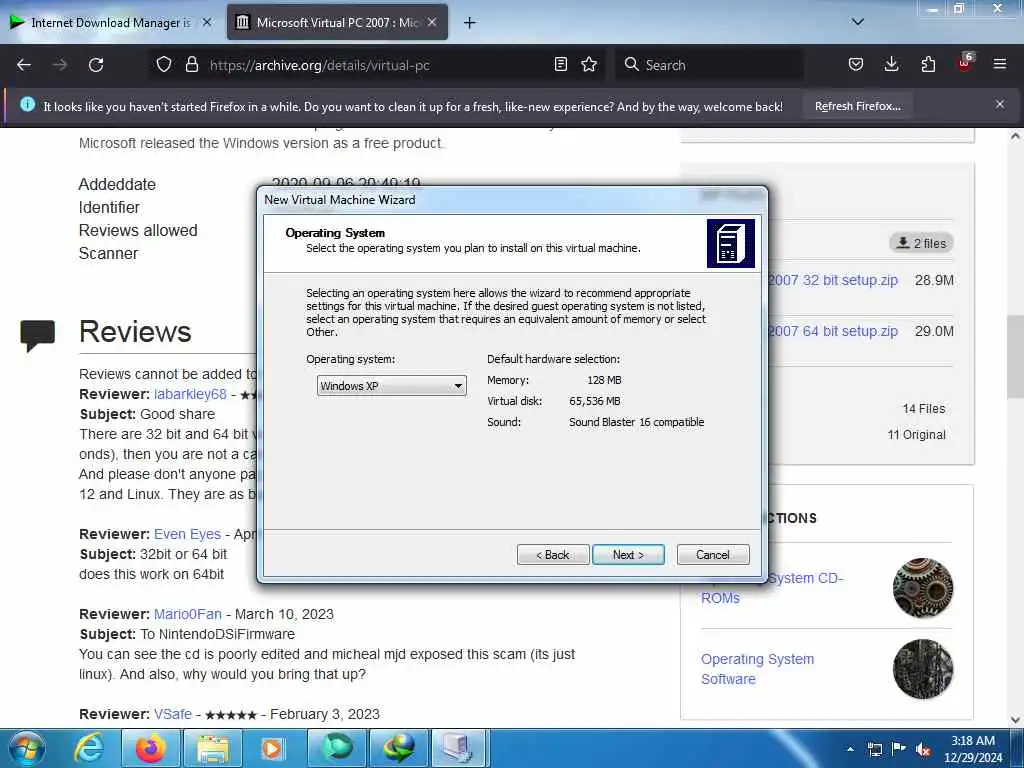The height and width of the screenshot is (768, 1024).
Task: Open the tracking protection shield icon
Action: pyautogui.click(x=164, y=65)
